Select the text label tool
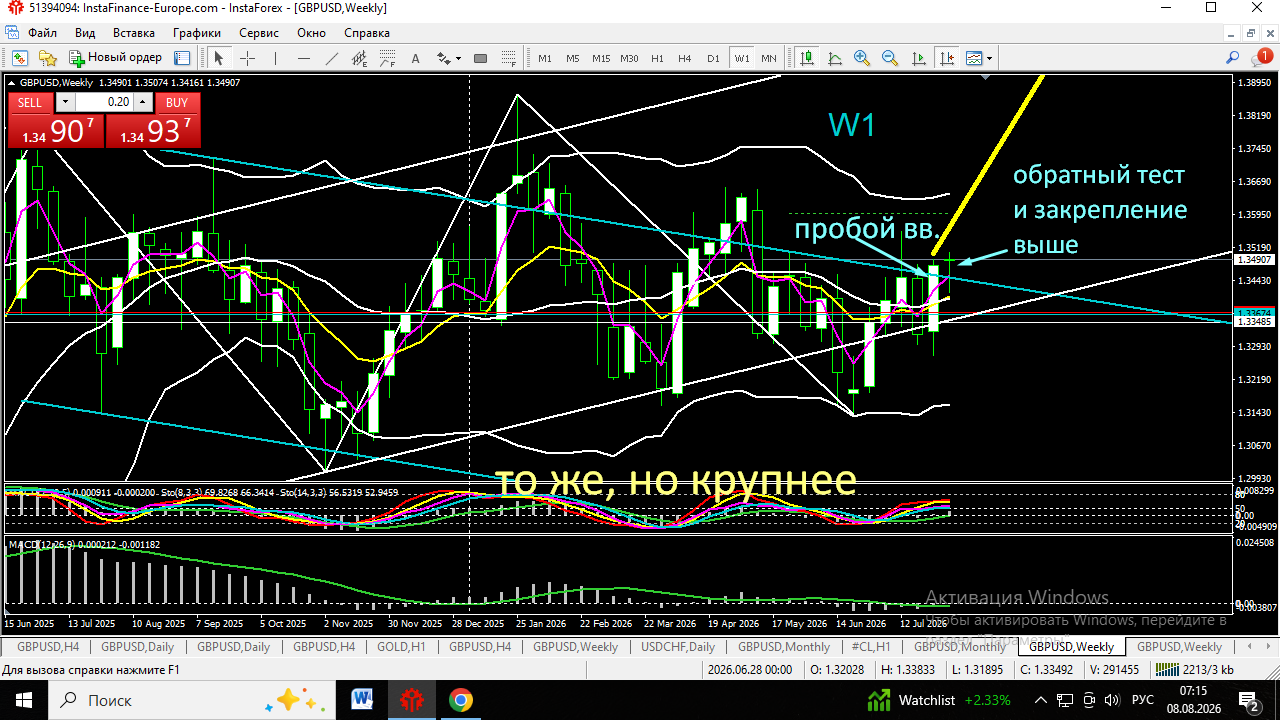 (415, 58)
